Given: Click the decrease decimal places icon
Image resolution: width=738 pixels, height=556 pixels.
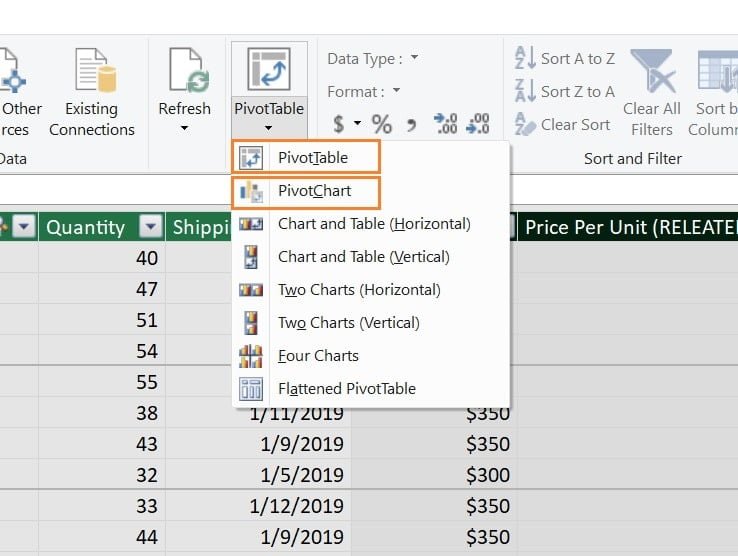Looking at the screenshot, I should pyautogui.click(x=479, y=124).
